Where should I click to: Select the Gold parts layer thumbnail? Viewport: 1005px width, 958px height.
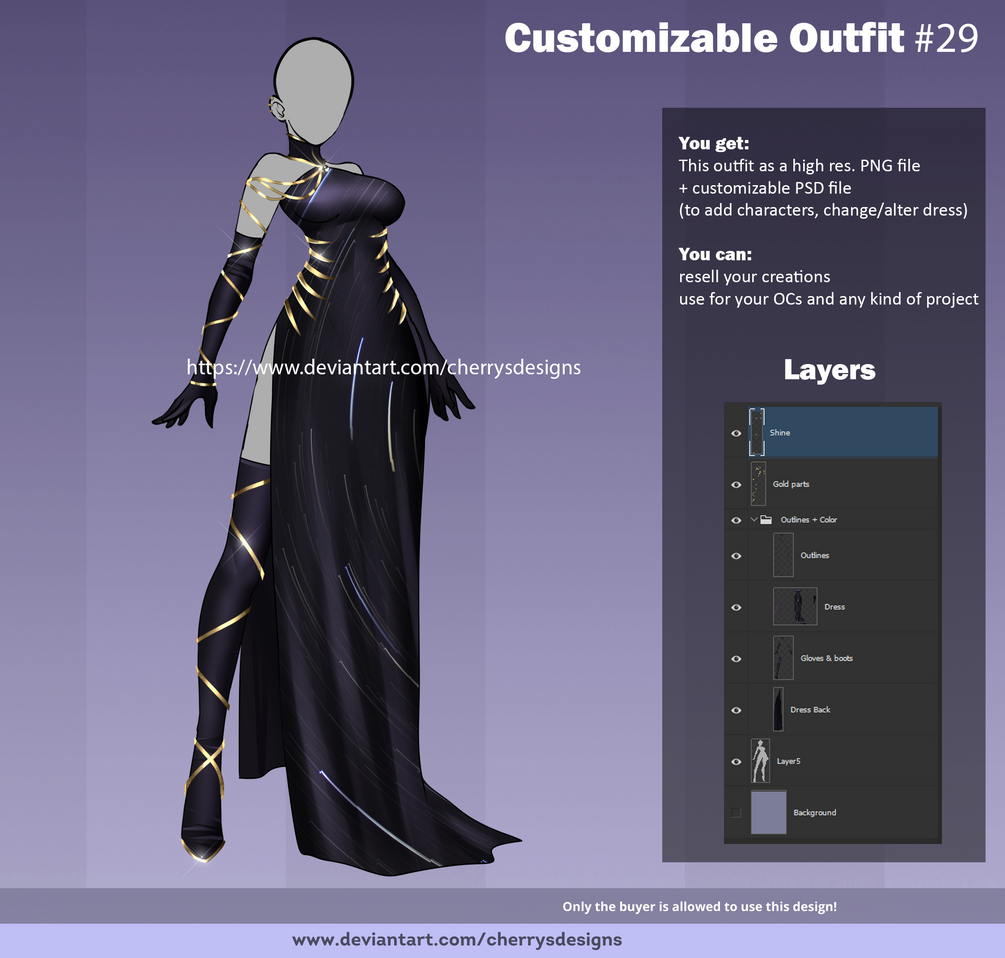click(758, 484)
